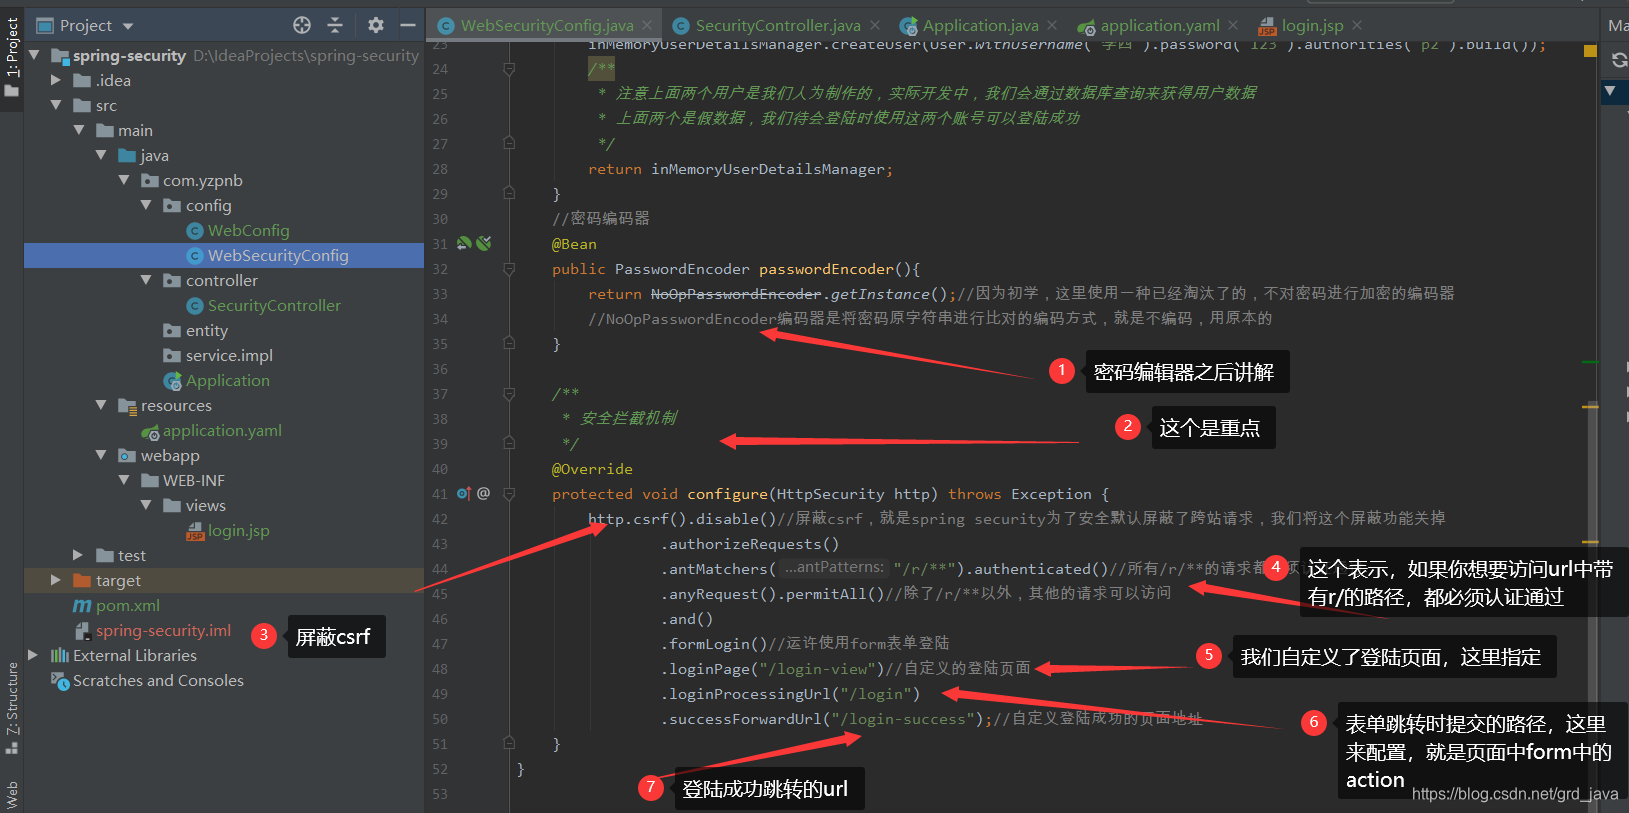This screenshot has width=1629, height=813.
Task: Select the service.impl package
Action: [x=229, y=355]
